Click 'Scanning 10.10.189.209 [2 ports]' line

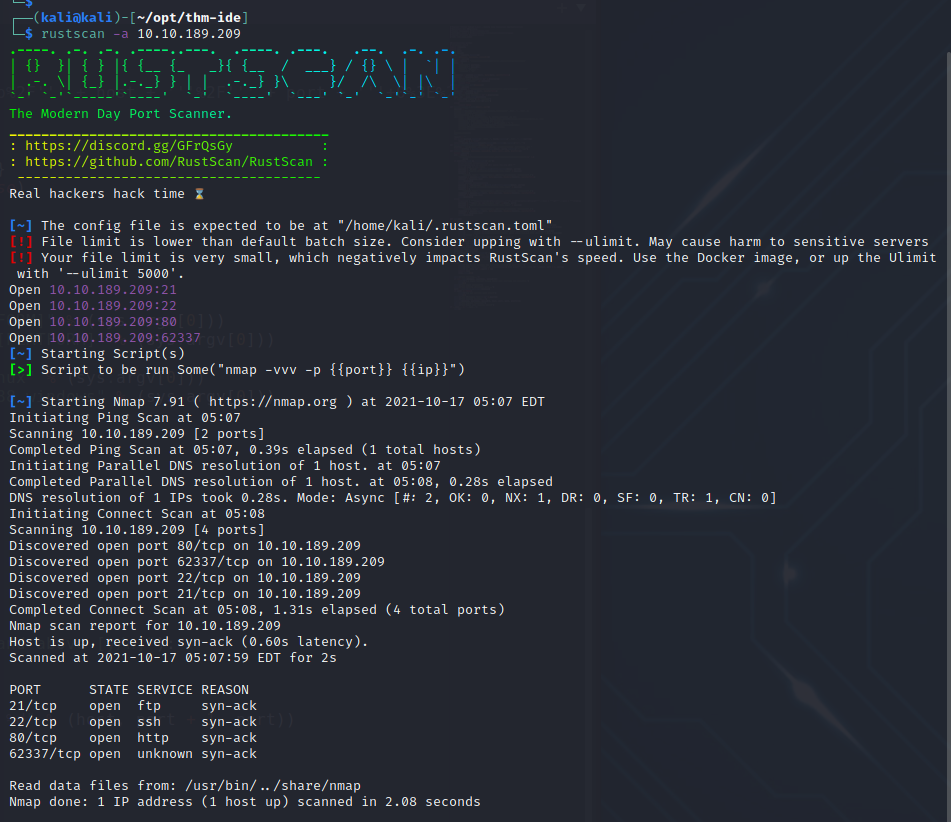[136, 434]
